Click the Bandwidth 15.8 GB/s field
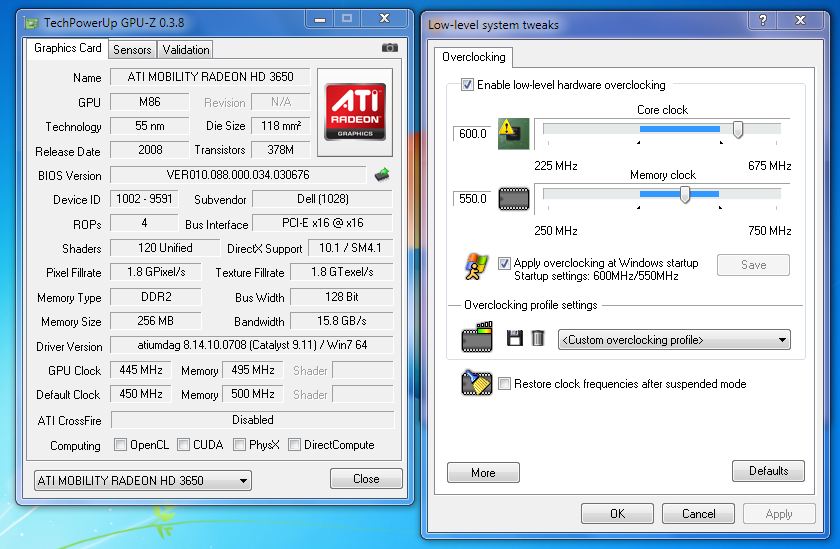This screenshot has width=840, height=549. 342,321
